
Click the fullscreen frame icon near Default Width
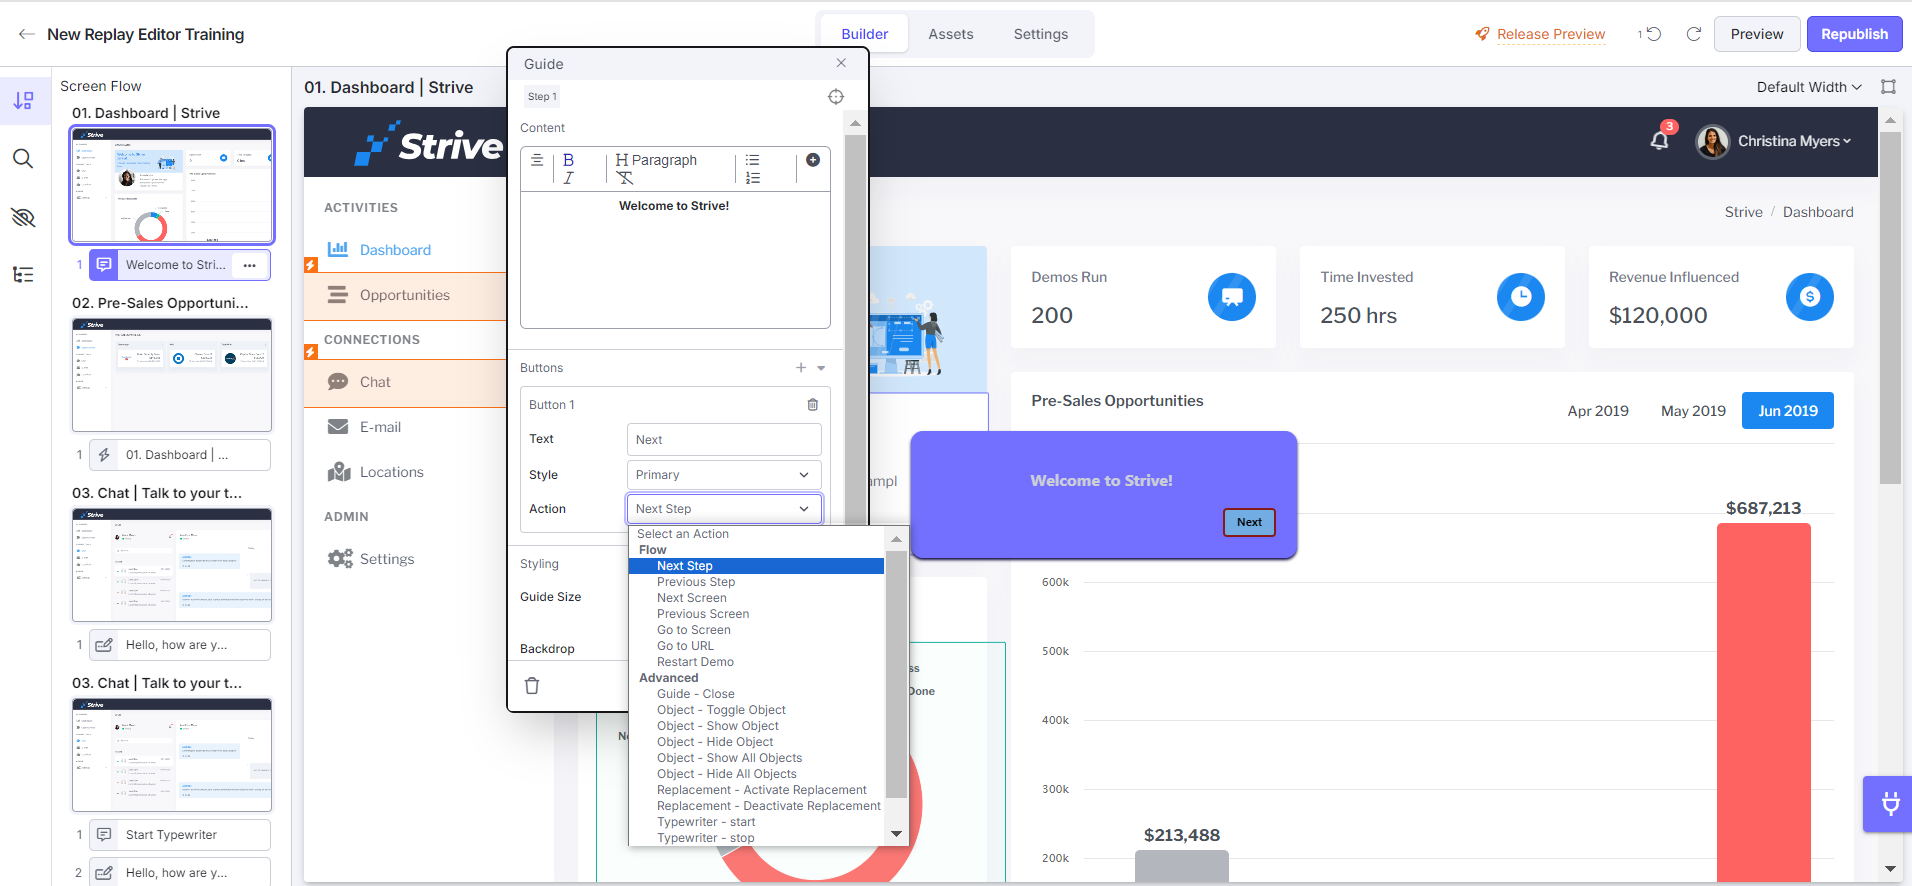tap(1888, 87)
